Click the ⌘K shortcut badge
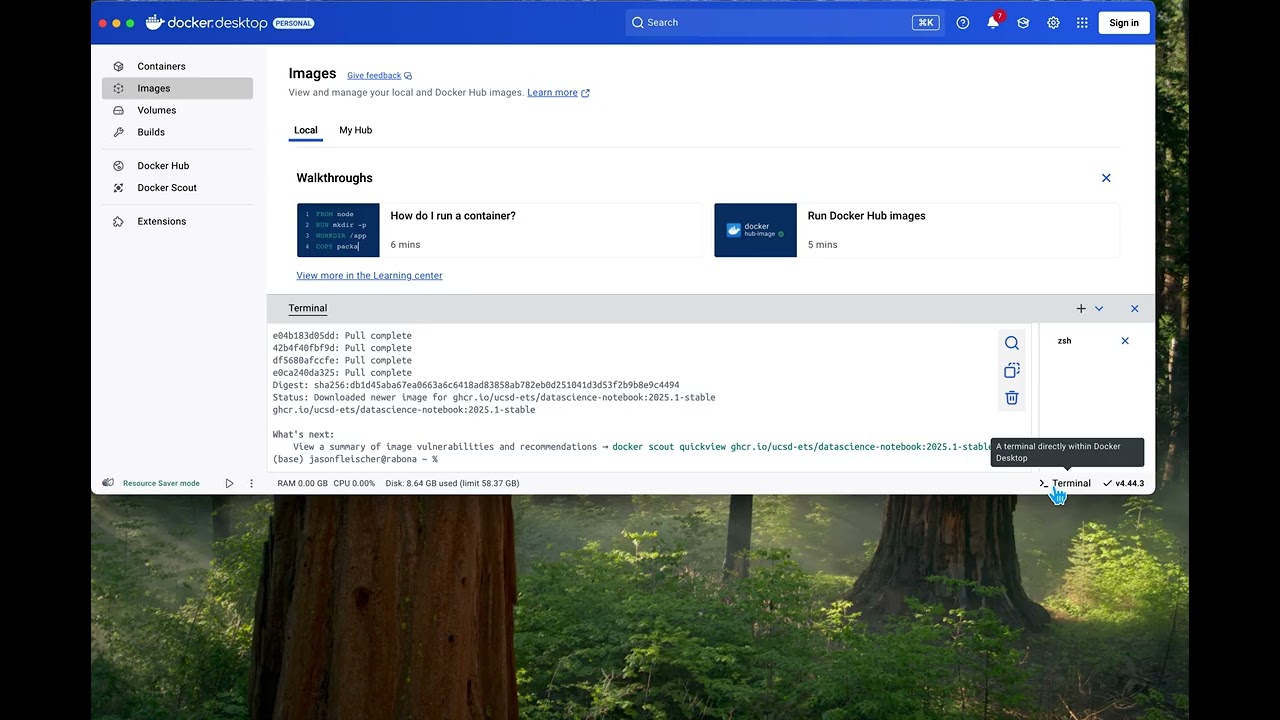This screenshot has height=720, width=1280. point(925,23)
